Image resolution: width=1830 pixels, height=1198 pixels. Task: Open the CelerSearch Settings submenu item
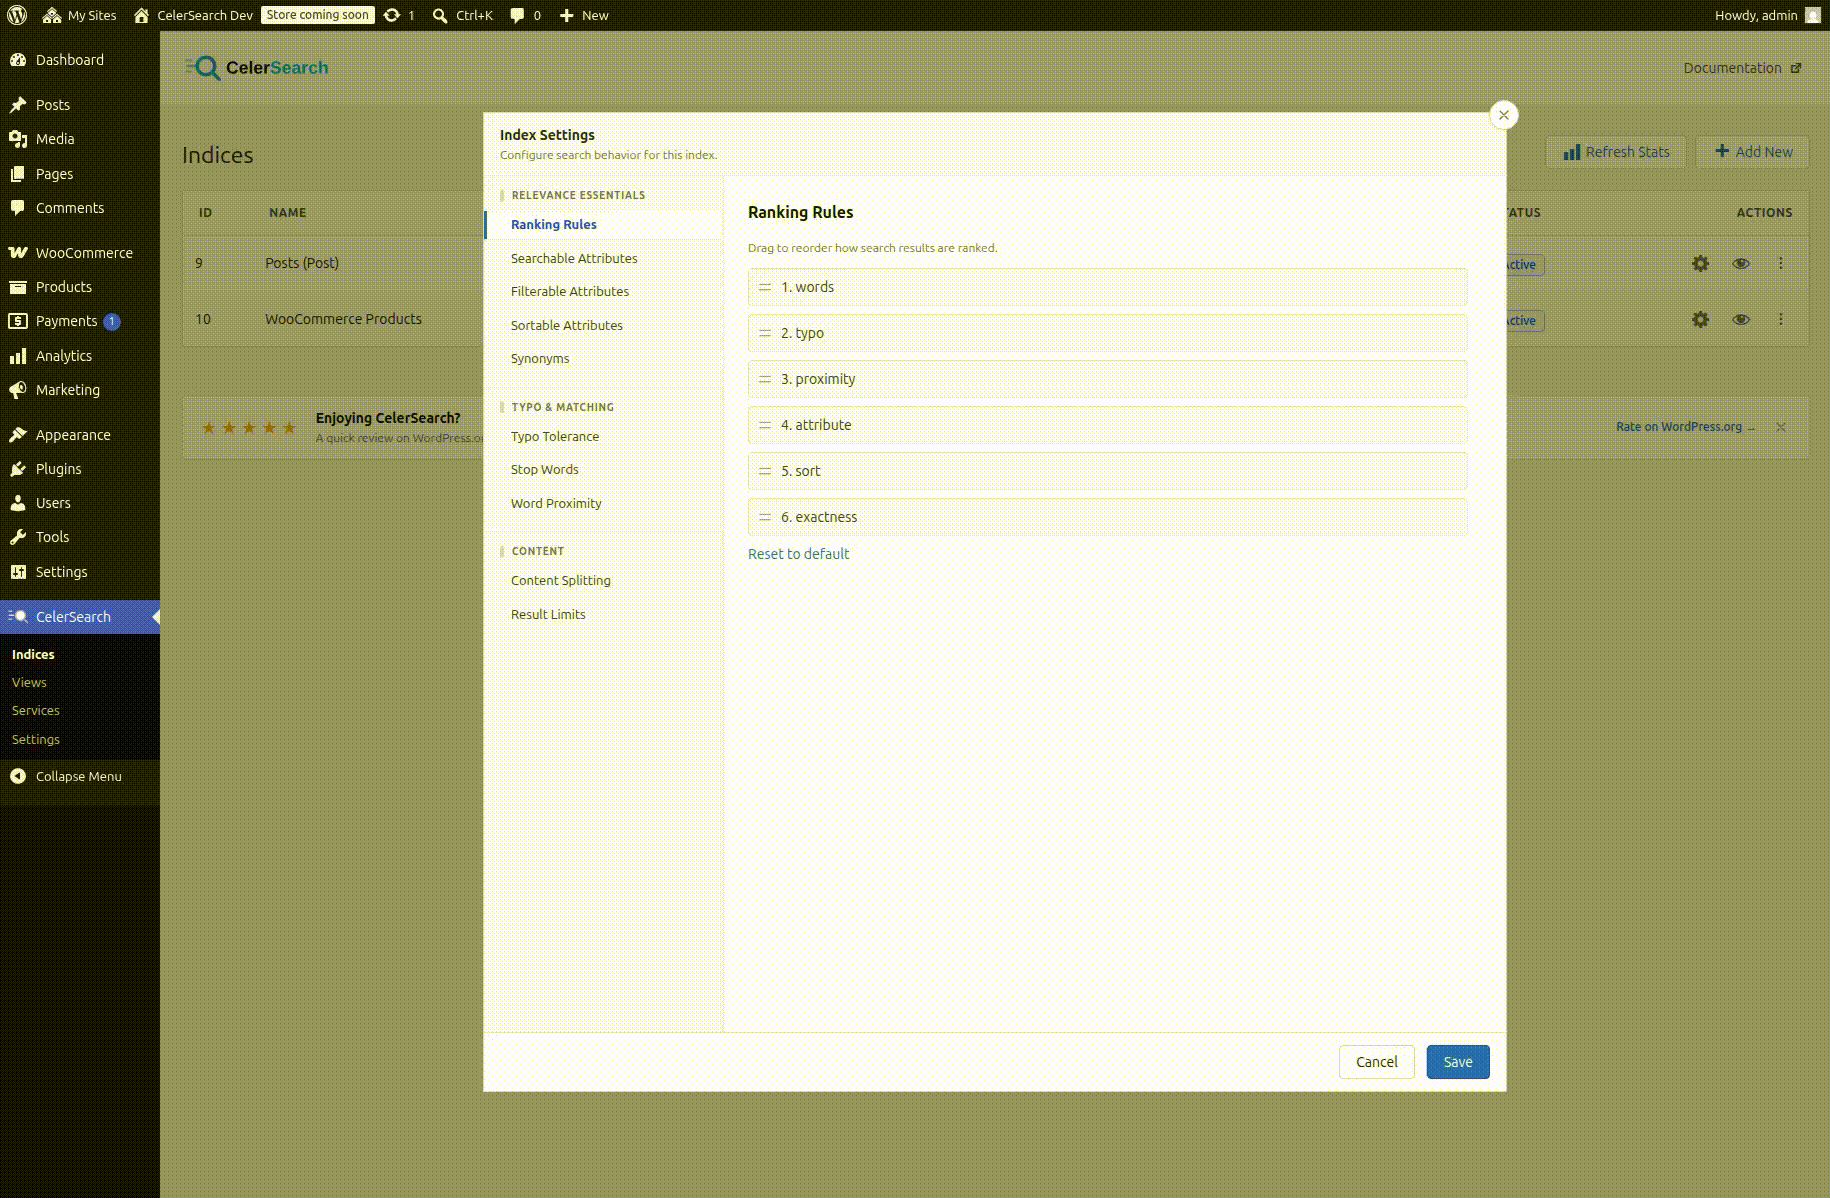(x=36, y=740)
